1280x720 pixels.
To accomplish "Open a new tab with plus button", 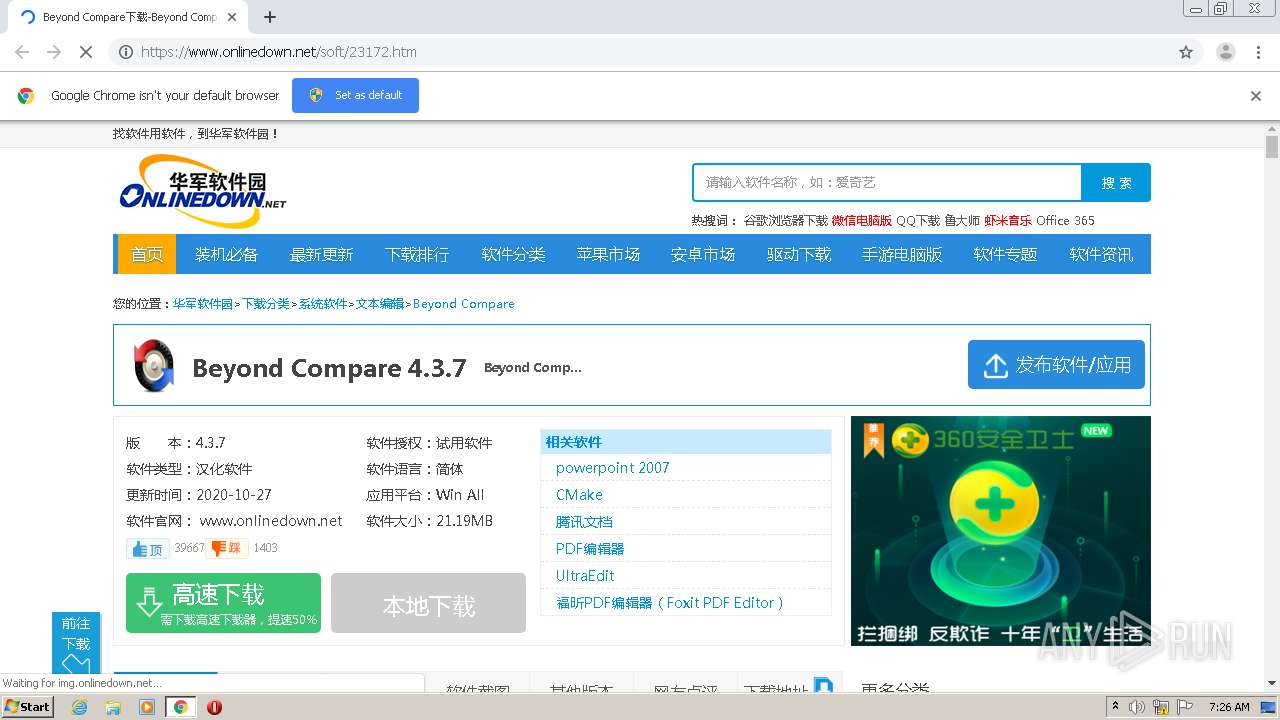I will 270,17.
